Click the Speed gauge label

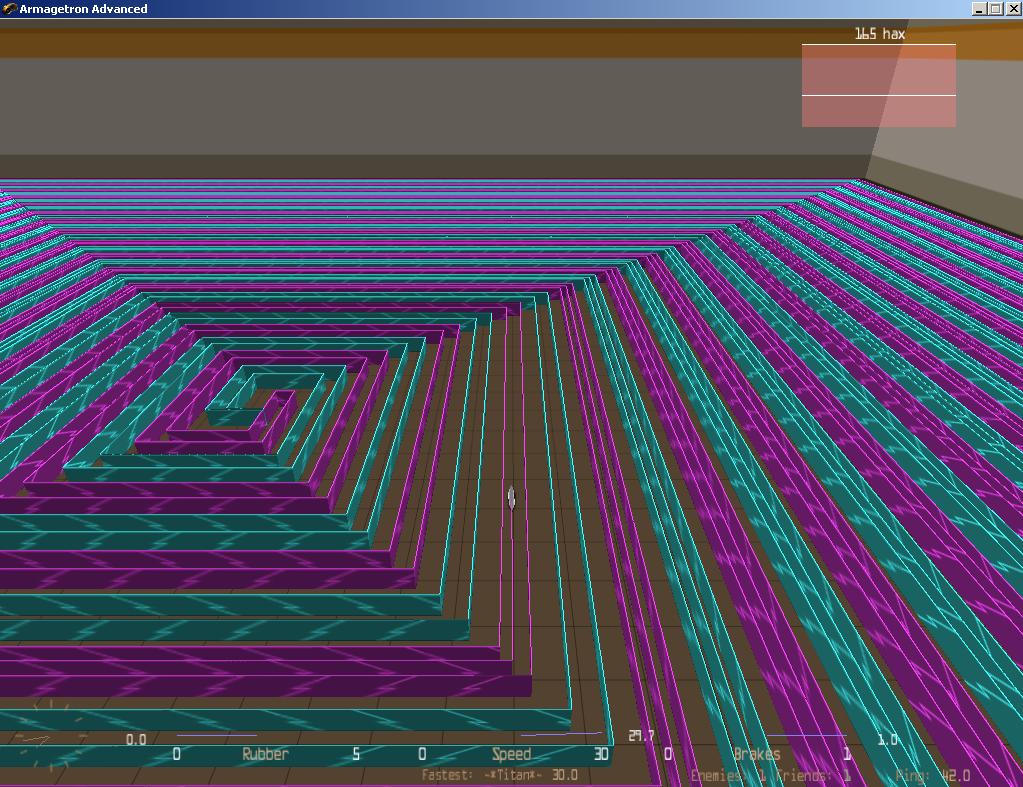511,754
